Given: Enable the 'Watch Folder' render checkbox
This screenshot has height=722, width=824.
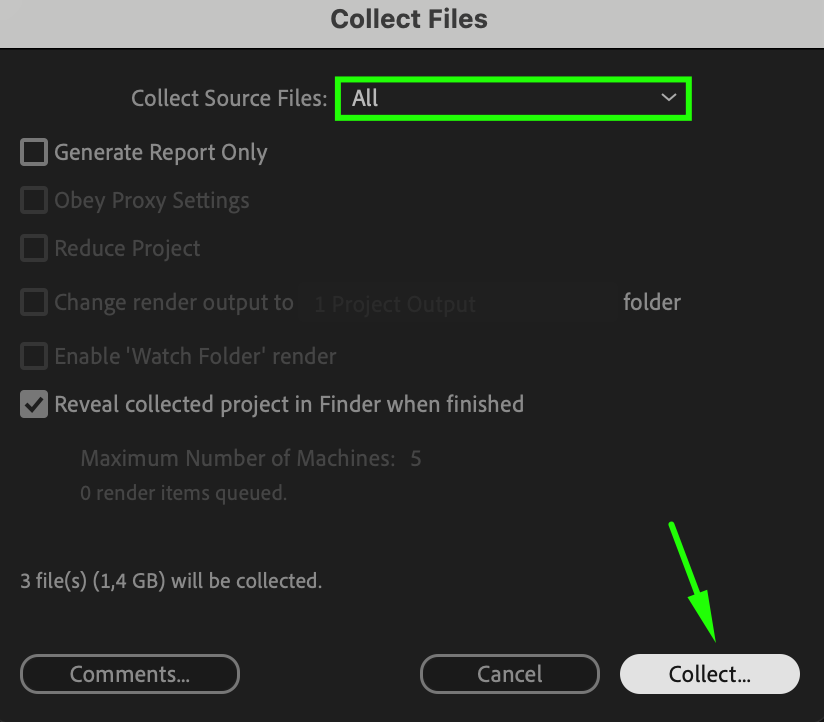Looking at the screenshot, I should 35,356.
